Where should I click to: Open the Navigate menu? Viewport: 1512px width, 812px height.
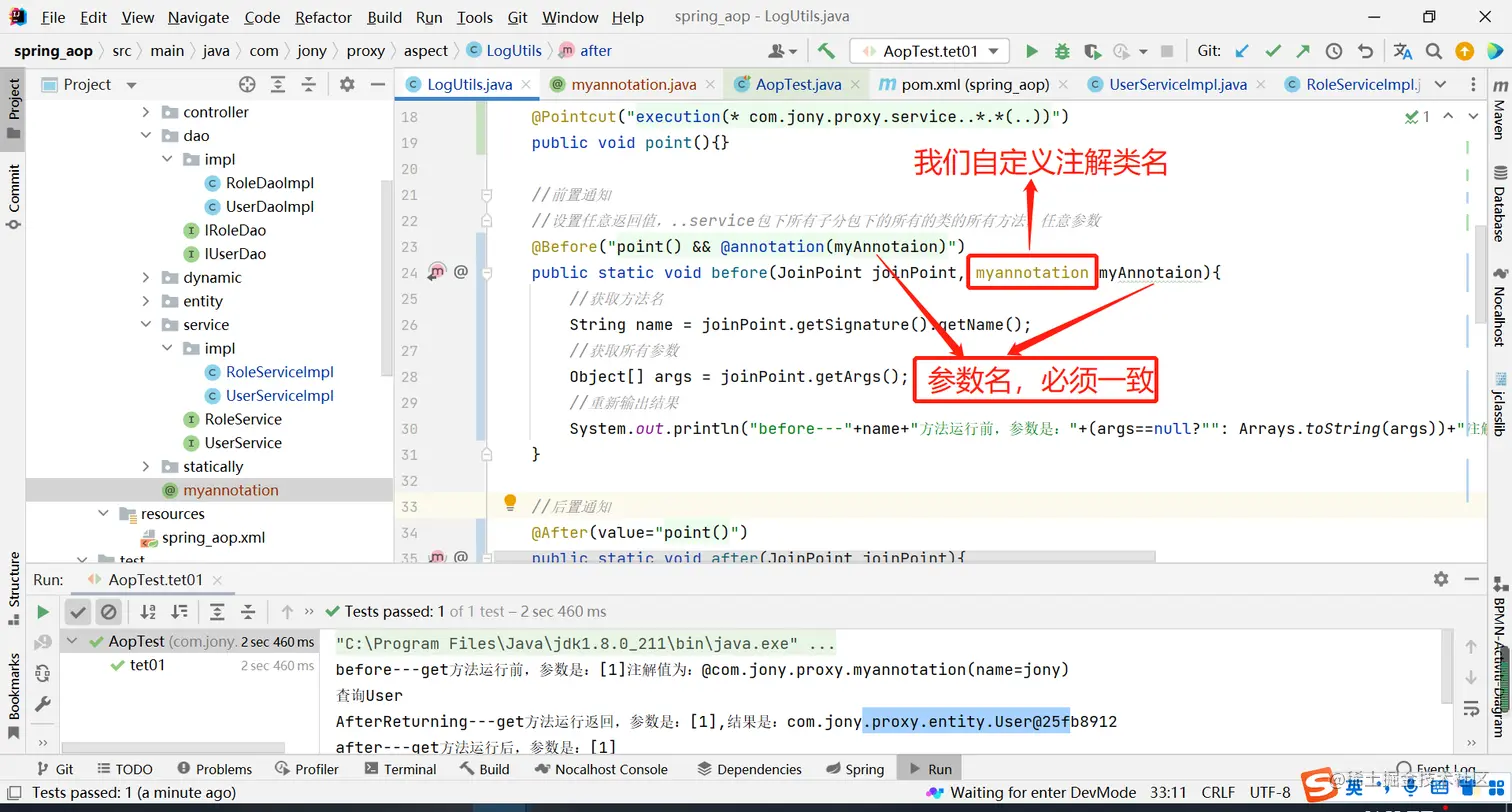point(198,17)
